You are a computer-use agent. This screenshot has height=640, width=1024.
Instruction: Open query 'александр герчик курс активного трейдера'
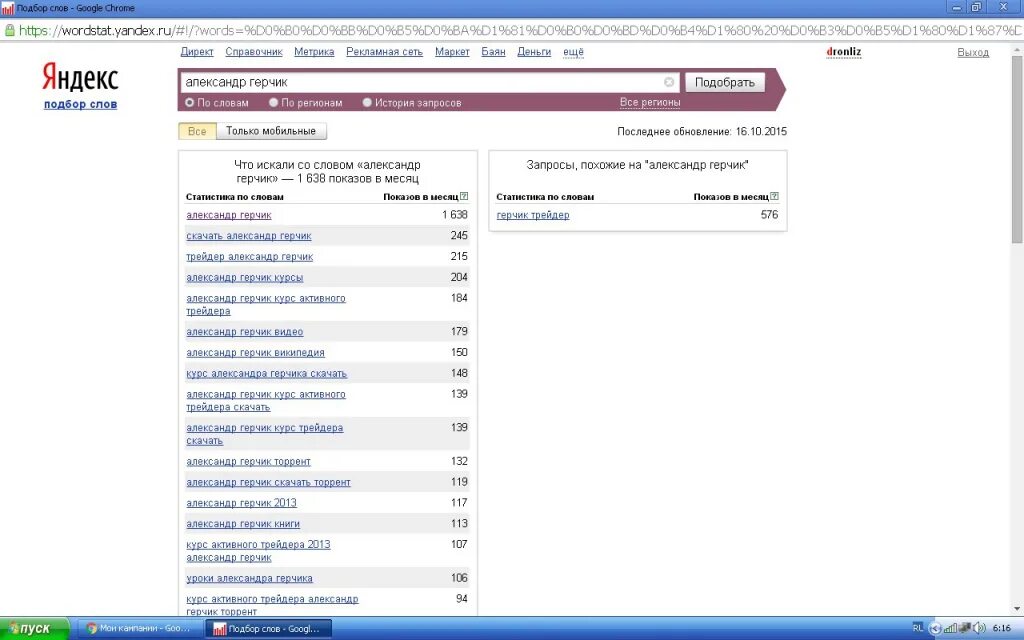point(266,305)
